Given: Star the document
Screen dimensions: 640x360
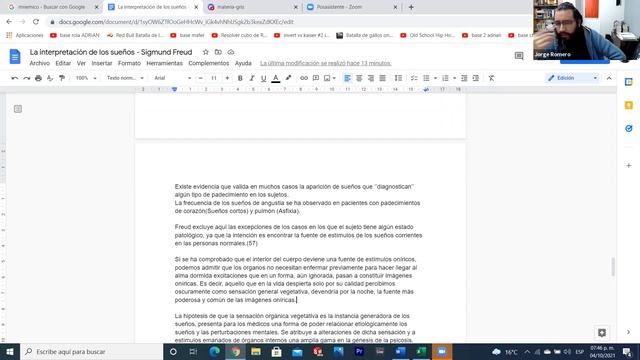Looking at the screenshot, I should pyautogui.click(x=206, y=52).
